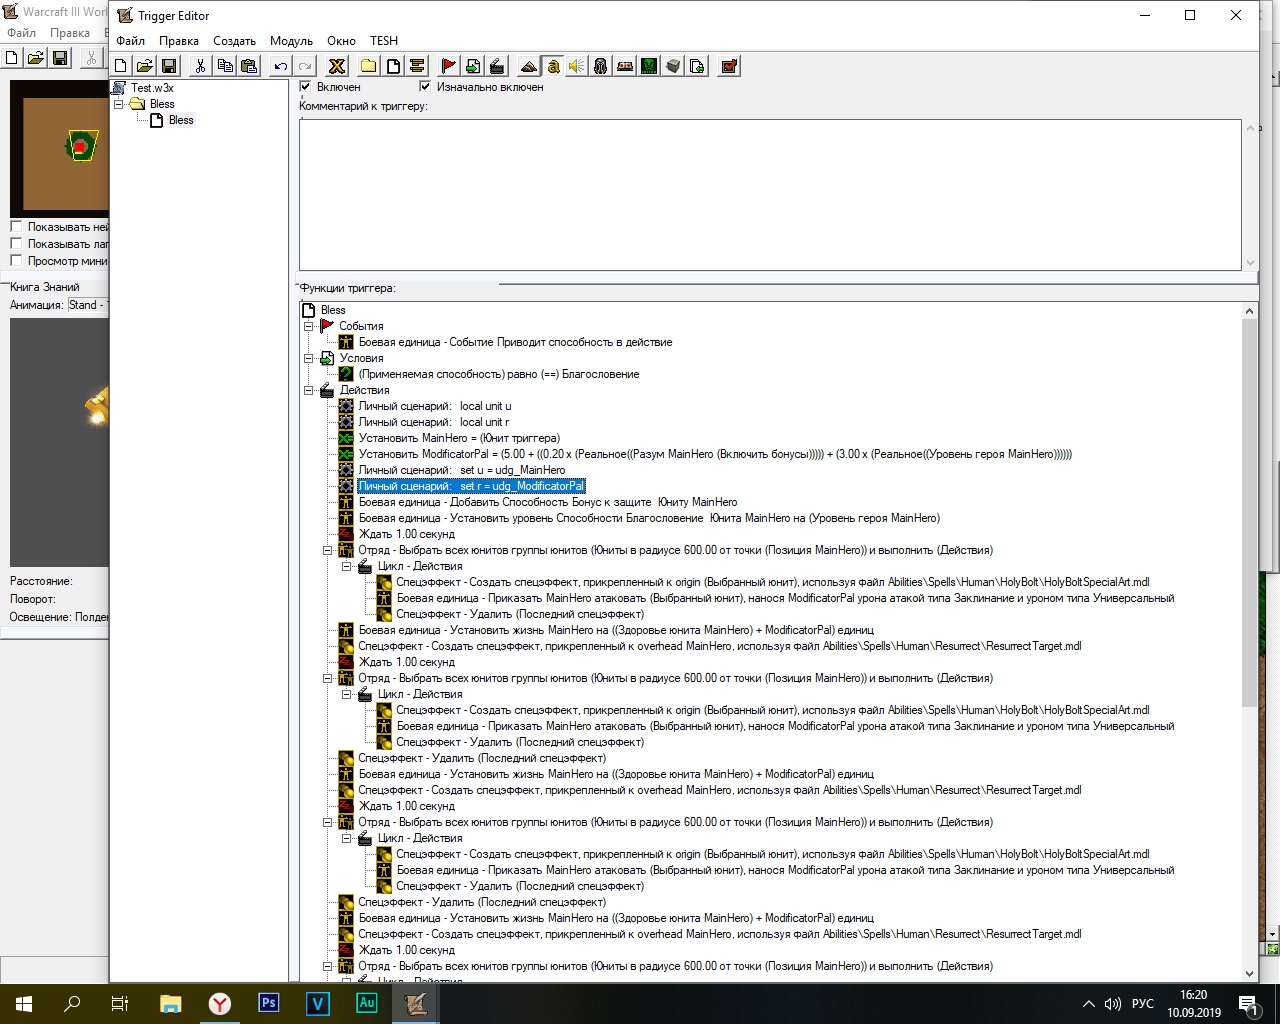Add a new condition from the toolbar
1280x1024 pixels.
[x=473, y=66]
